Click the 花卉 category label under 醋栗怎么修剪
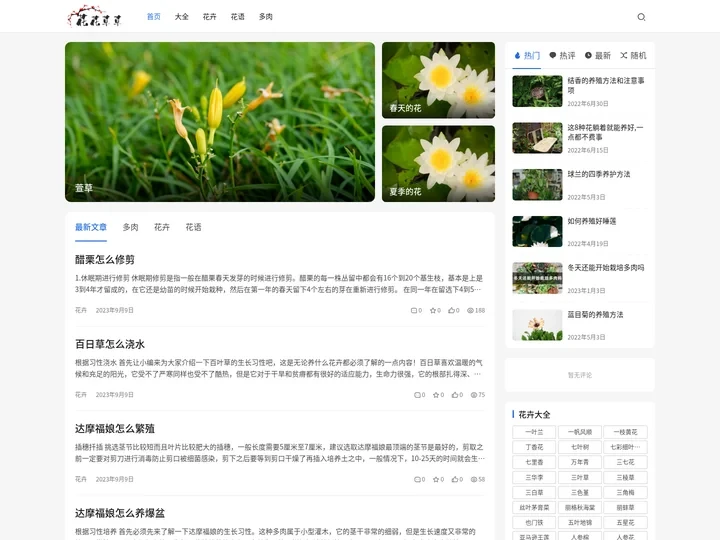The height and width of the screenshot is (540, 720). (81, 310)
